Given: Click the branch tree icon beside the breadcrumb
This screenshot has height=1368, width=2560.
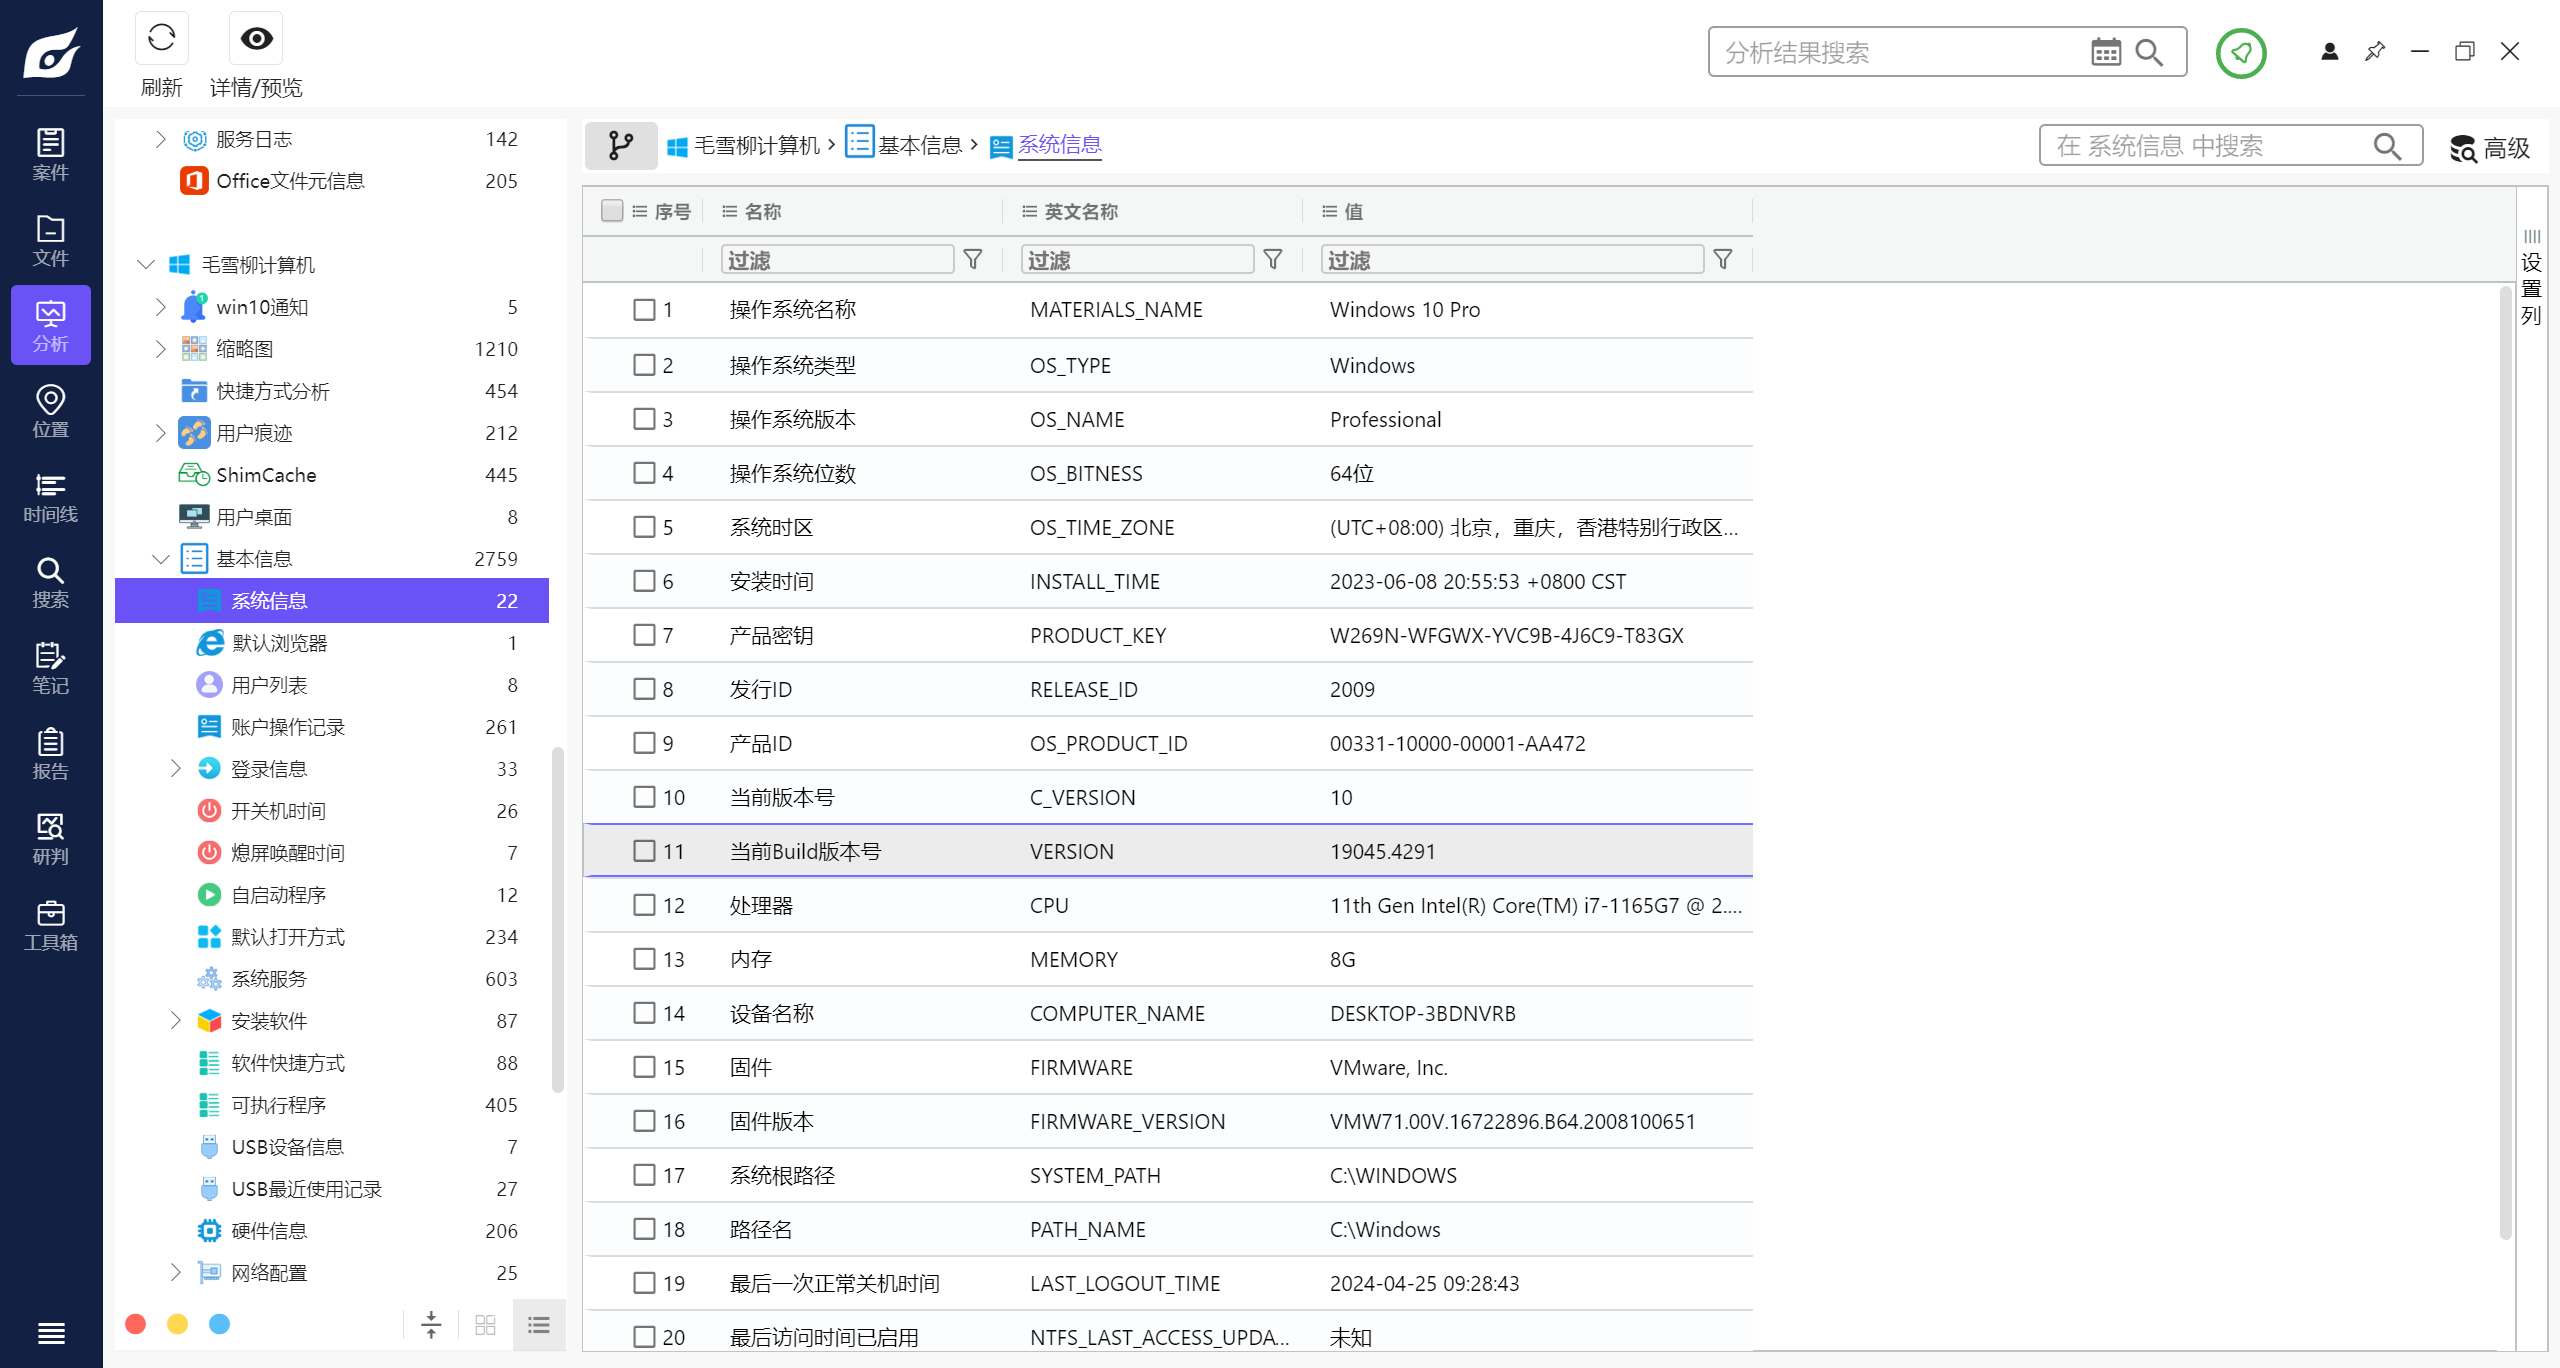Looking at the screenshot, I should click(x=621, y=146).
